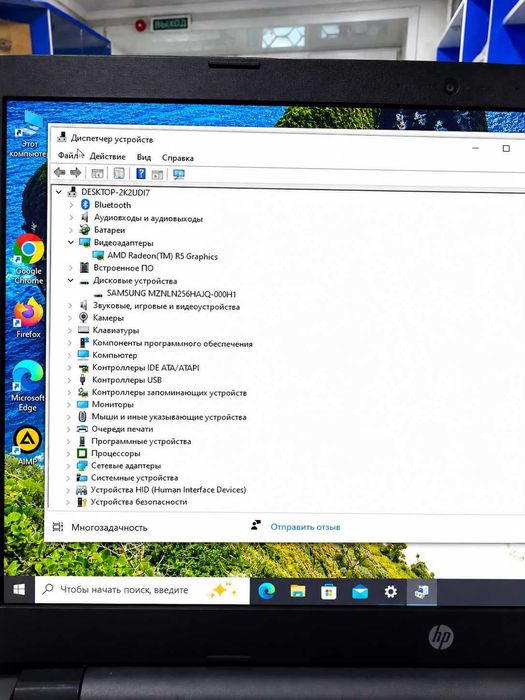The image size is (525, 700).
Task: Click the Мыши mouse icon
Action: 82,417
